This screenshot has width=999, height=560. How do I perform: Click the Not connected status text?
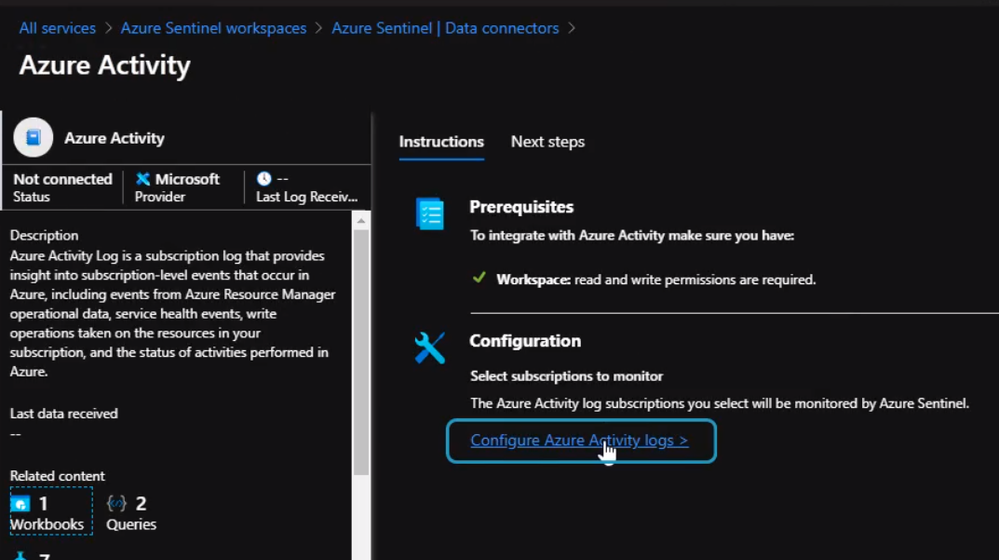tap(63, 179)
